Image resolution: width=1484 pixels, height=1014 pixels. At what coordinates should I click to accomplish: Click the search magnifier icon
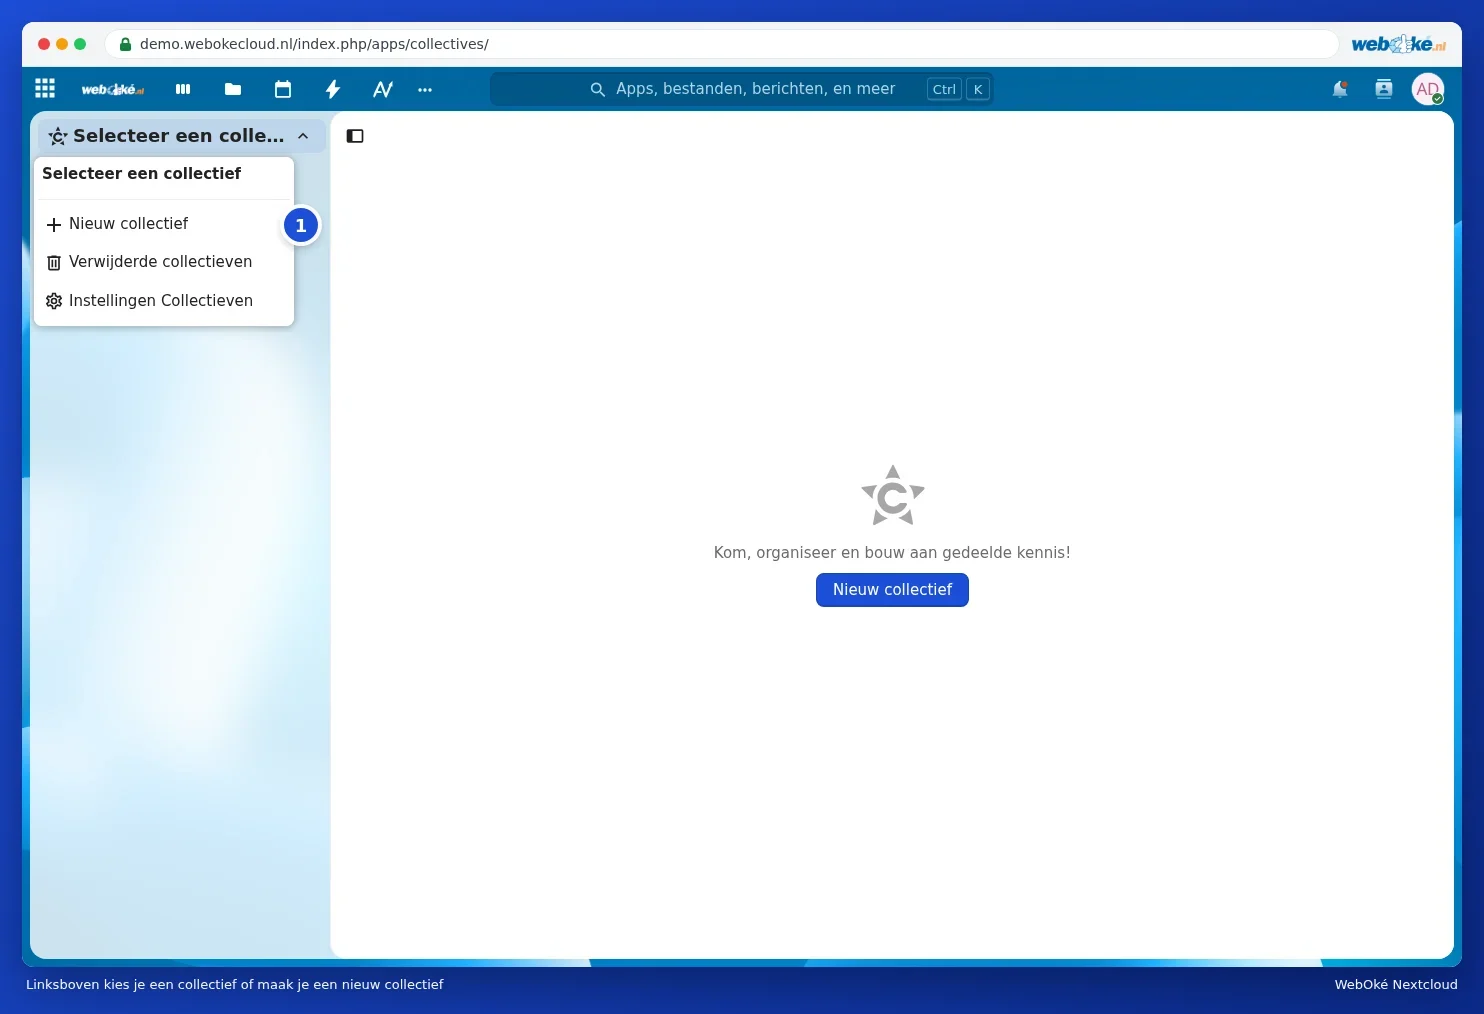click(598, 89)
